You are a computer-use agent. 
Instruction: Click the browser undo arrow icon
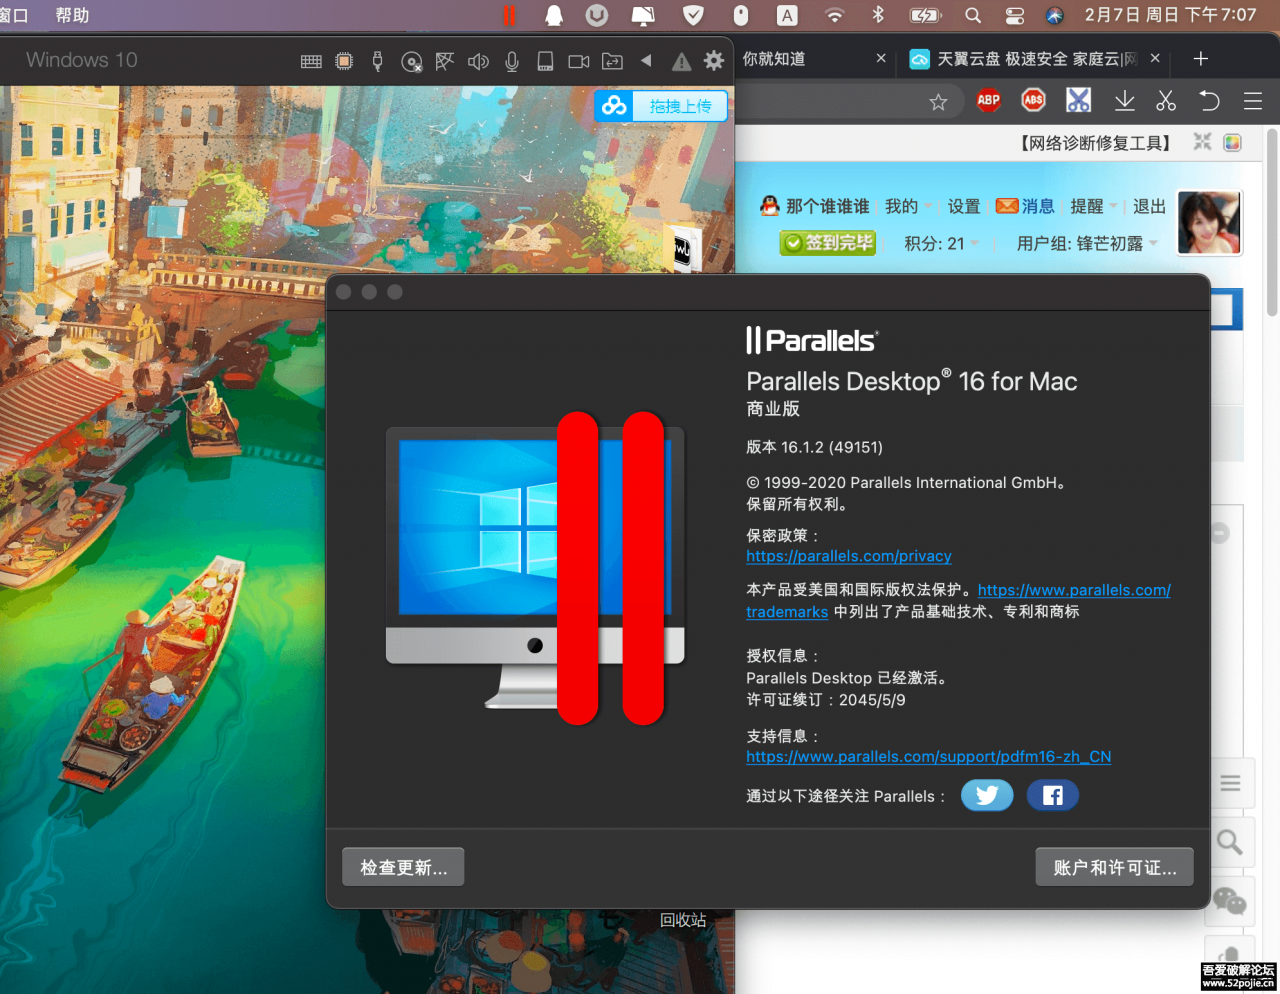1209,100
